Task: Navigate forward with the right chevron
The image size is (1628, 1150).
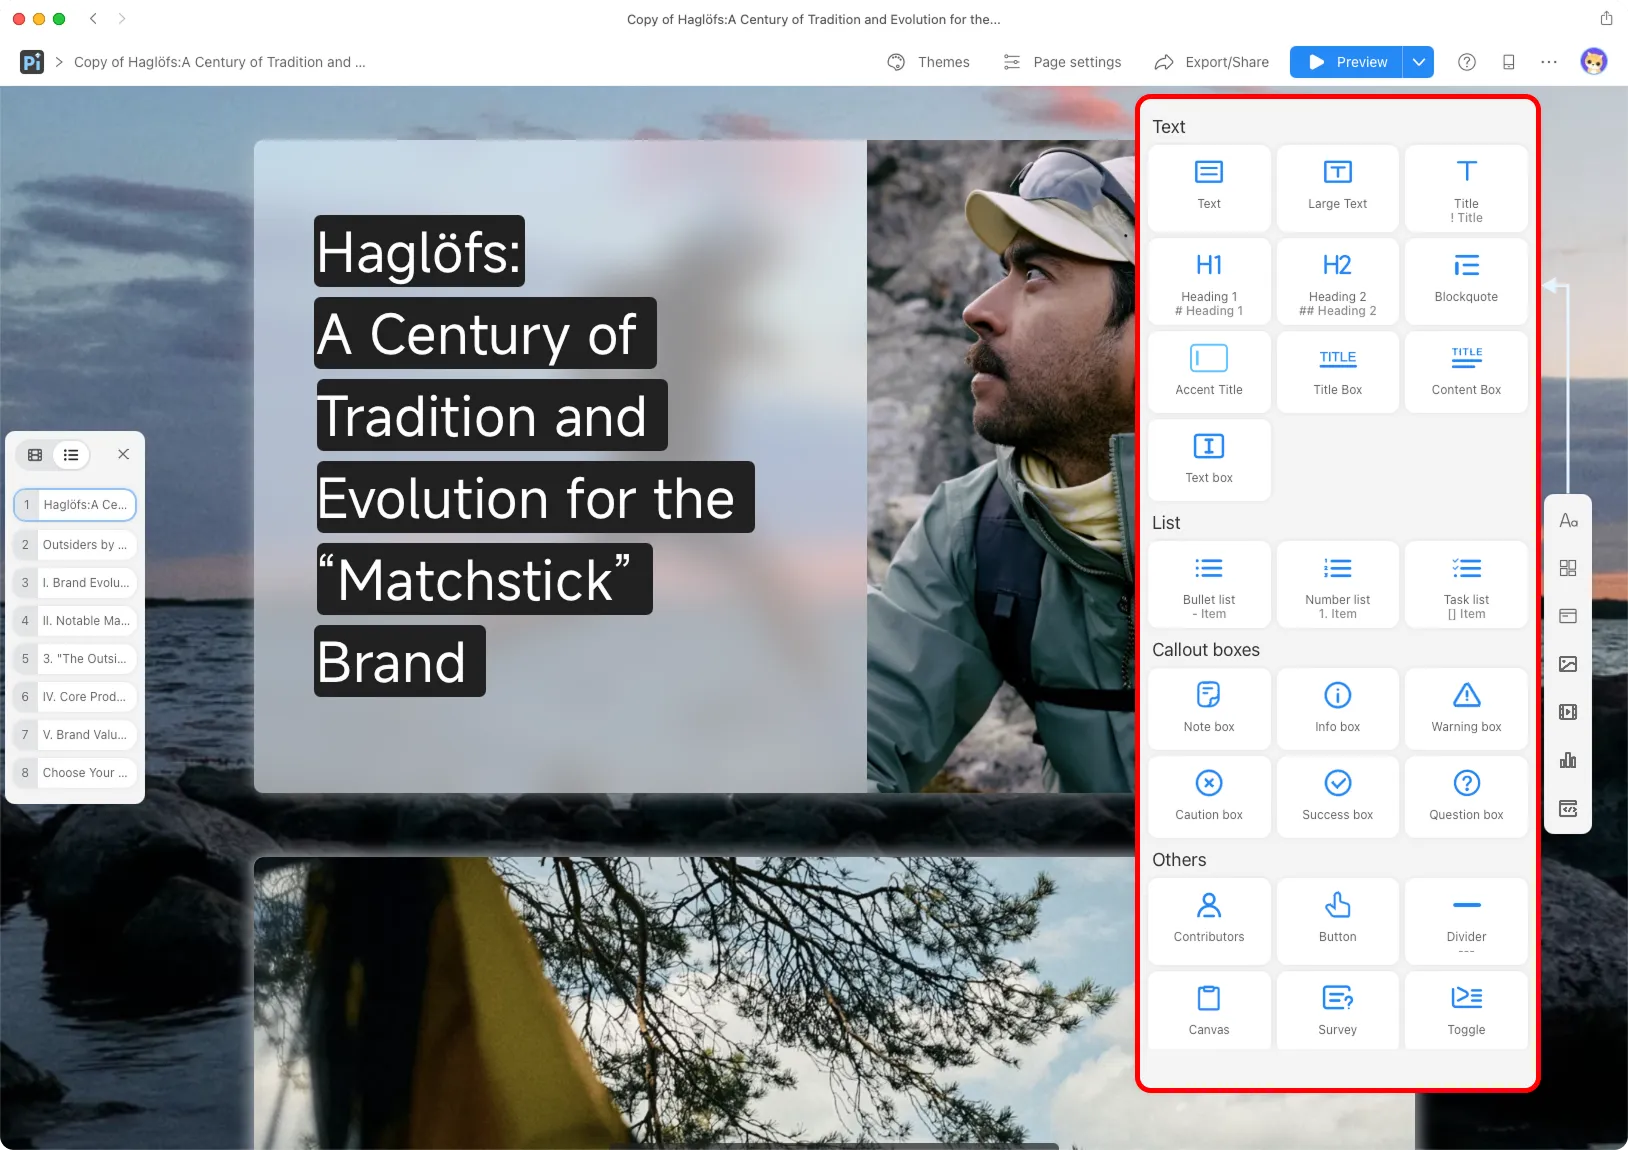Action: click(122, 18)
